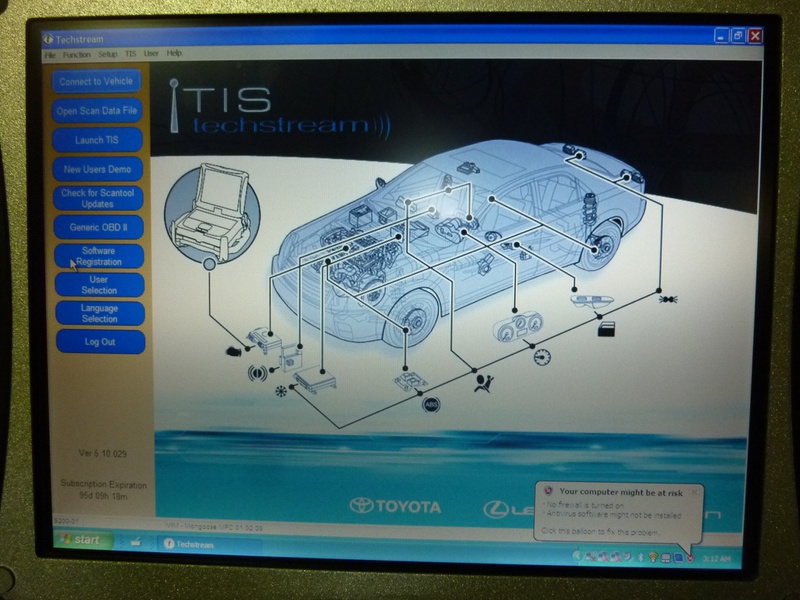Click the Techstream title bar icon
Viewport: 800px width, 600px height.
[x=48, y=39]
